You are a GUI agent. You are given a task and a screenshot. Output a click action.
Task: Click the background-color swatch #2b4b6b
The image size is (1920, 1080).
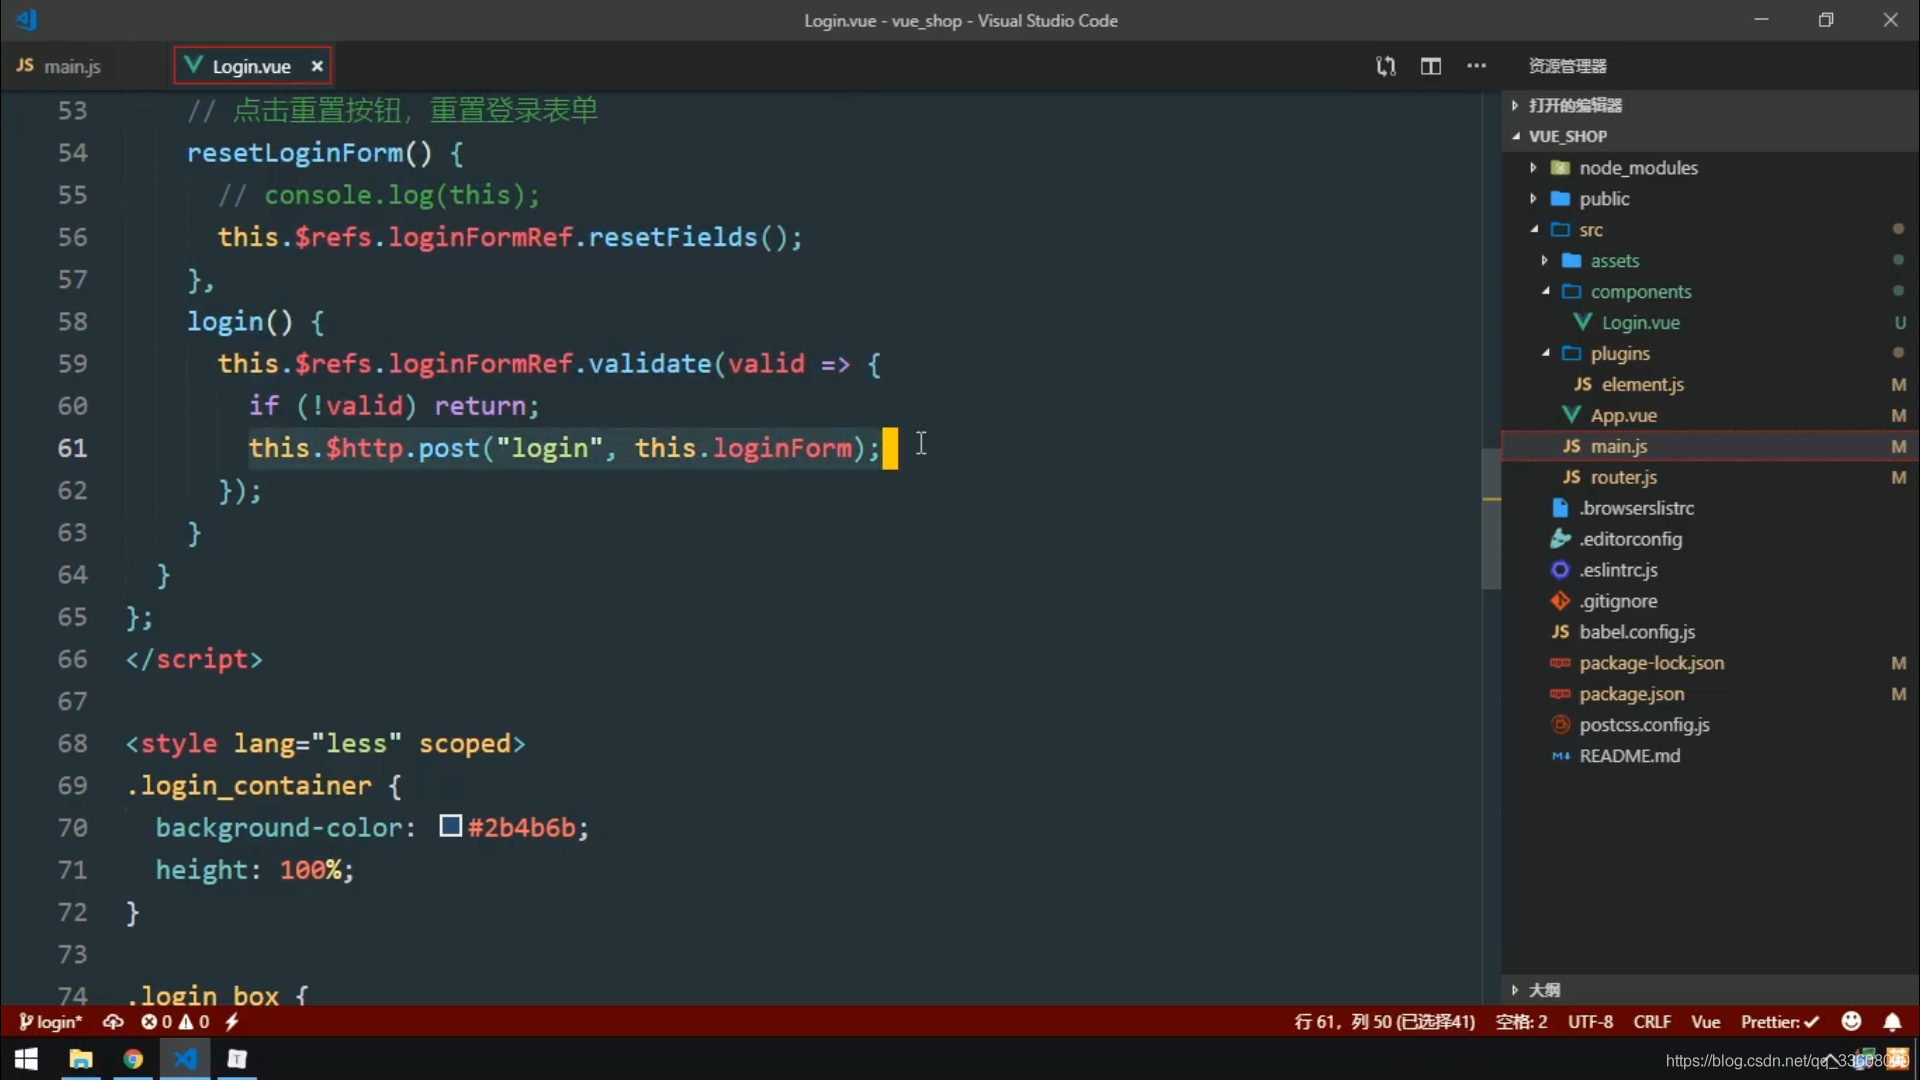pos(446,827)
